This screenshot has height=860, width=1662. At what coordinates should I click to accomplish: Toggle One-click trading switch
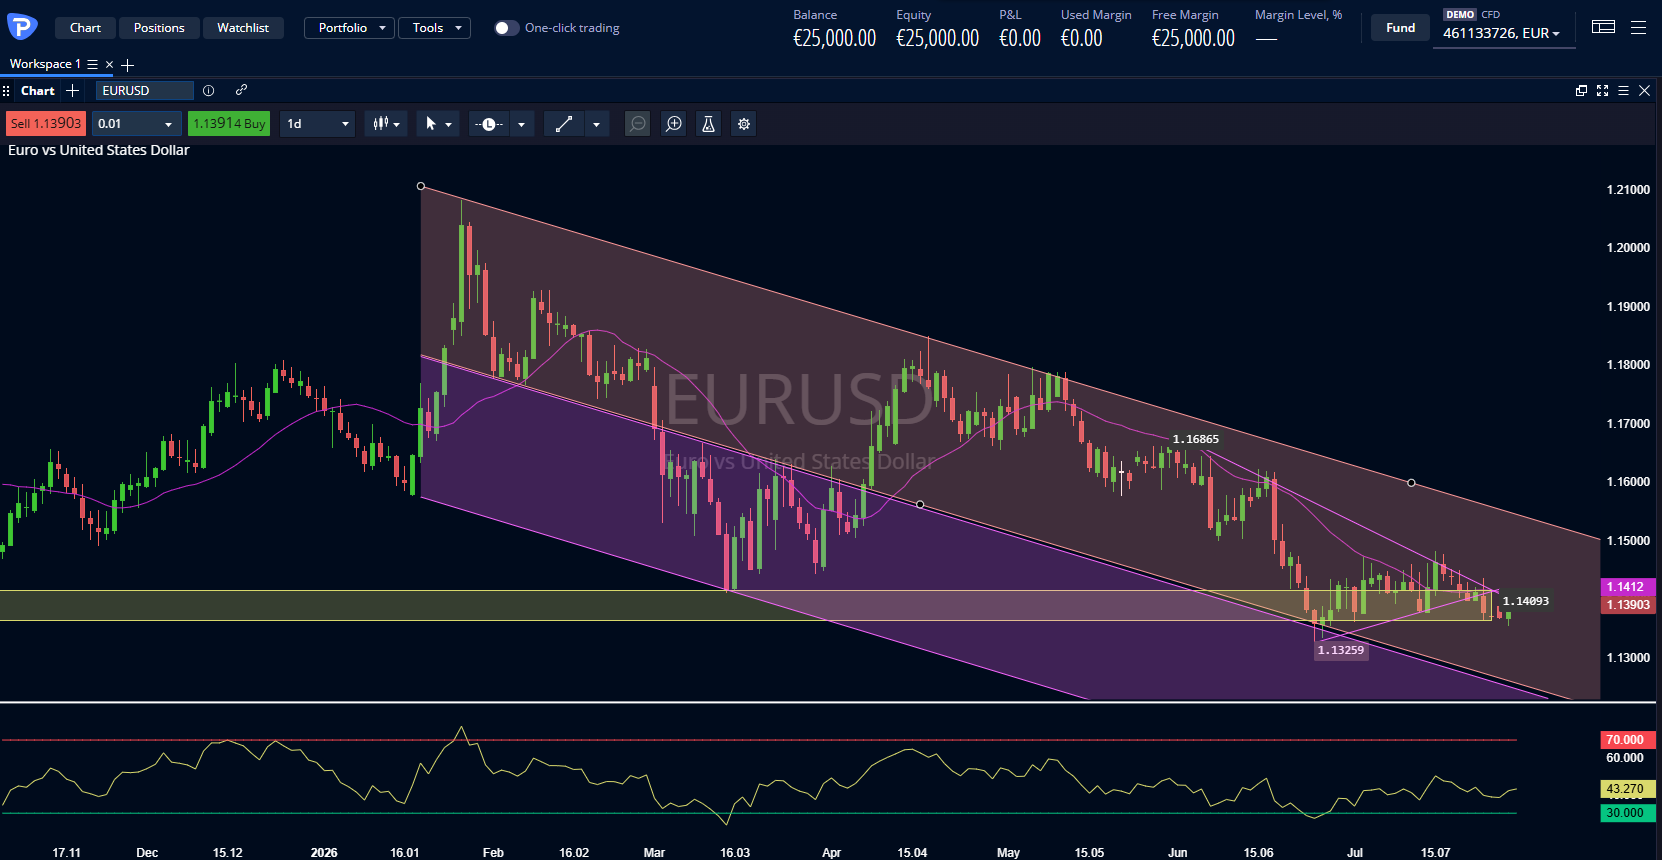pyautogui.click(x=506, y=28)
